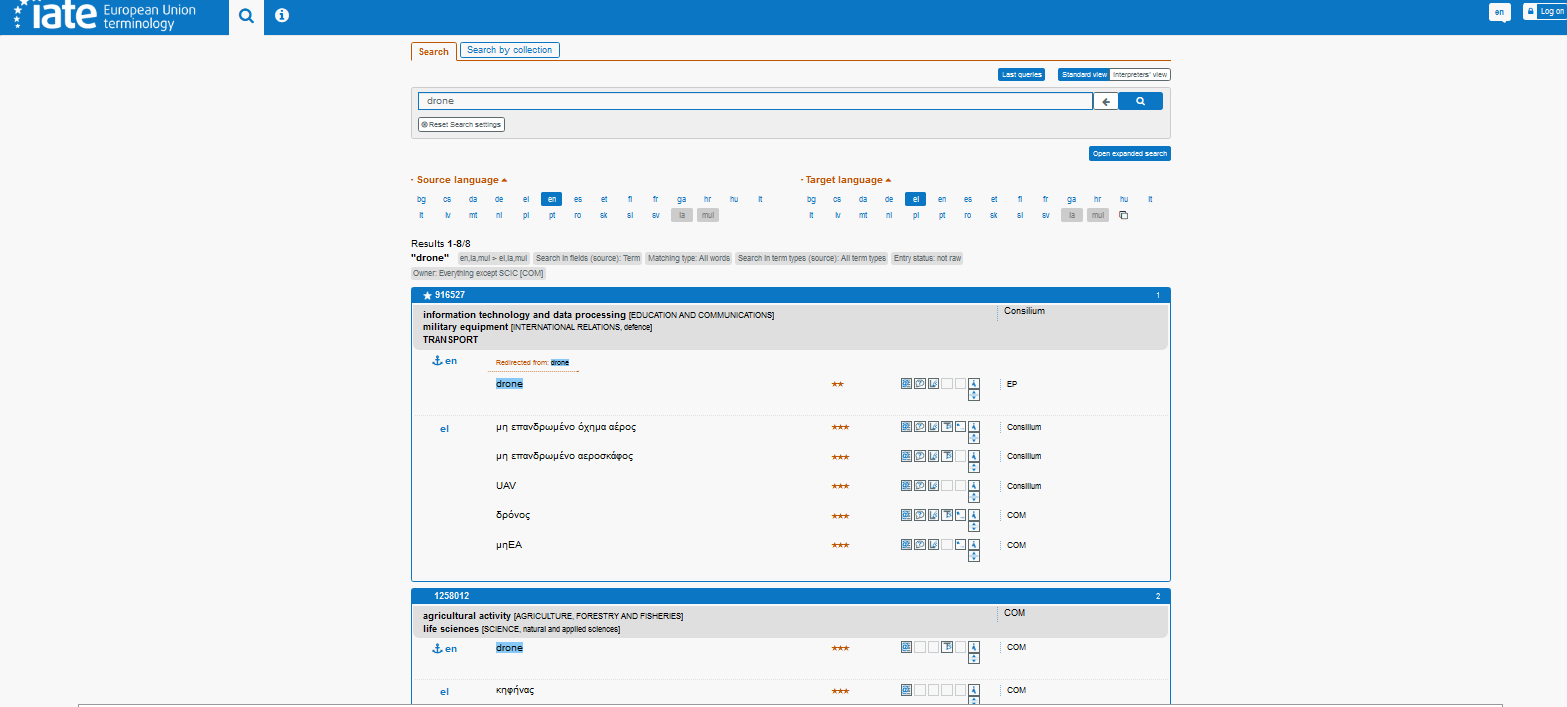Viewport: 1567px width, 707px height.
Task: Toggle the mul source language button
Action: pyautogui.click(x=708, y=215)
